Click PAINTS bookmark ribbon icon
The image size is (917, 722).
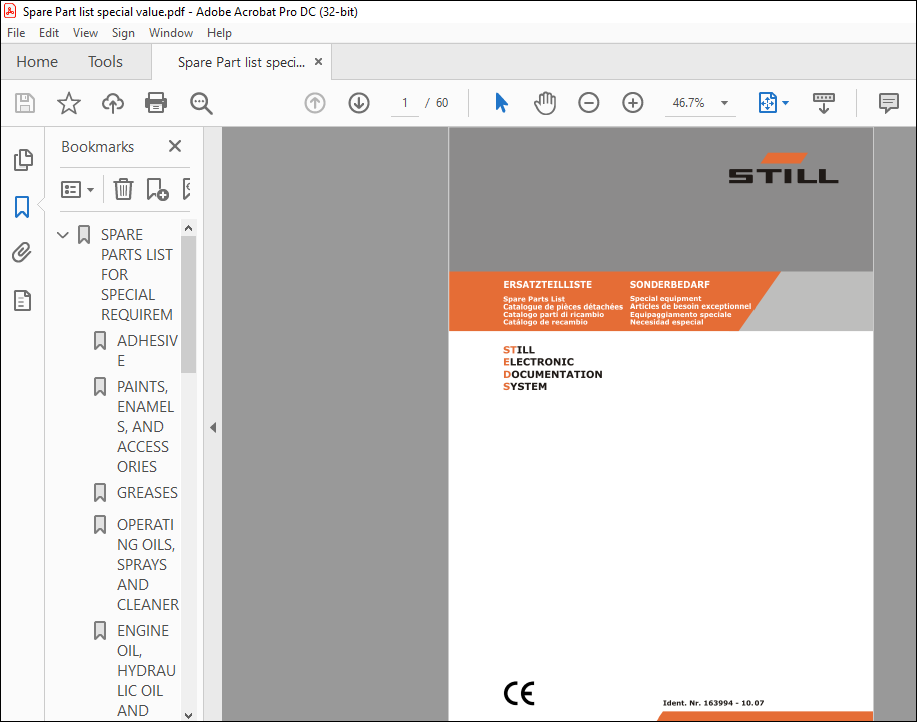pyautogui.click(x=100, y=386)
